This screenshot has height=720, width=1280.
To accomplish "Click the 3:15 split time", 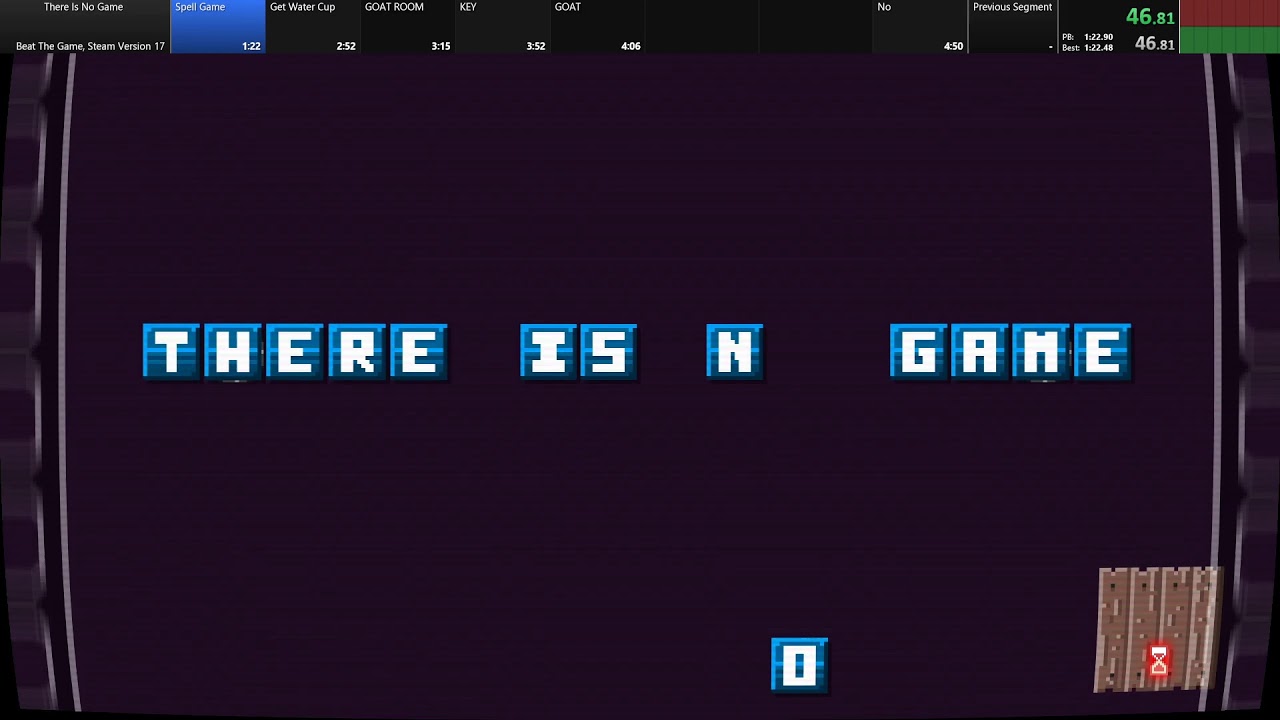I will 441,46.
